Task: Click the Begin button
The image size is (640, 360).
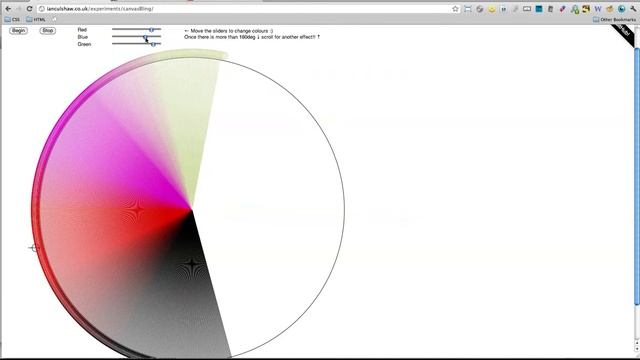Action: tap(18, 31)
